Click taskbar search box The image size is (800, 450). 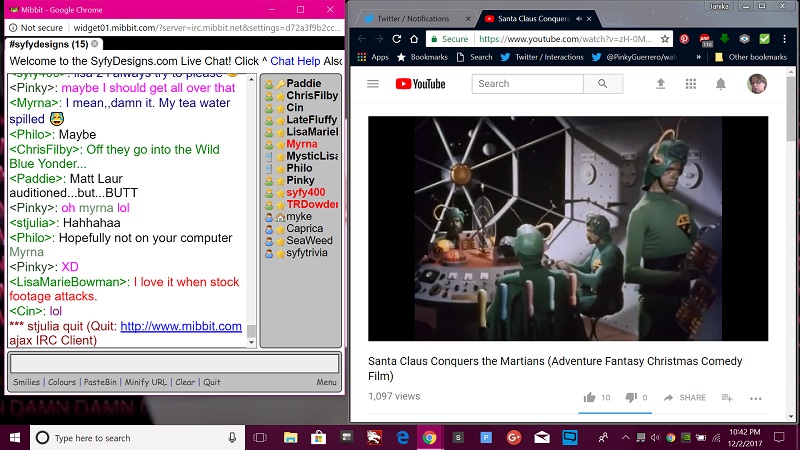click(x=137, y=438)
